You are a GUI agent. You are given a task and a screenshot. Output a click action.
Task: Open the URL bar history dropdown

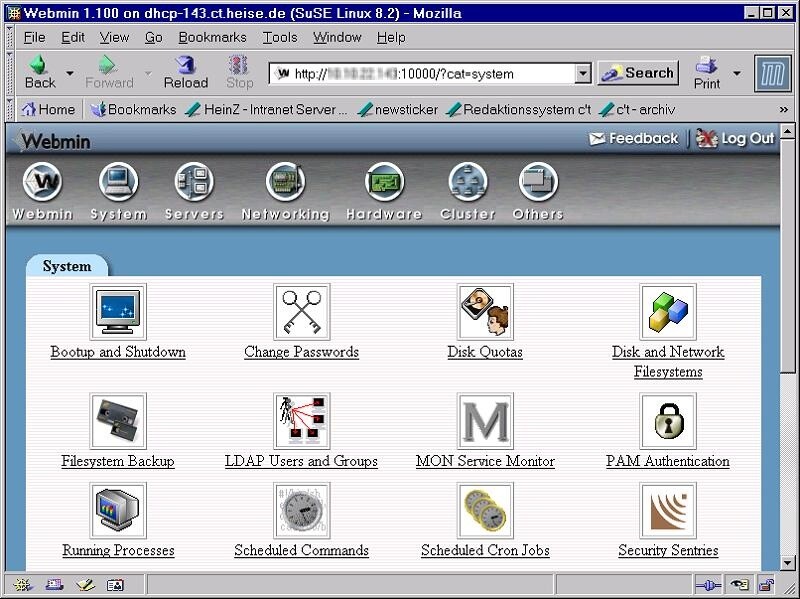[581, 73]
